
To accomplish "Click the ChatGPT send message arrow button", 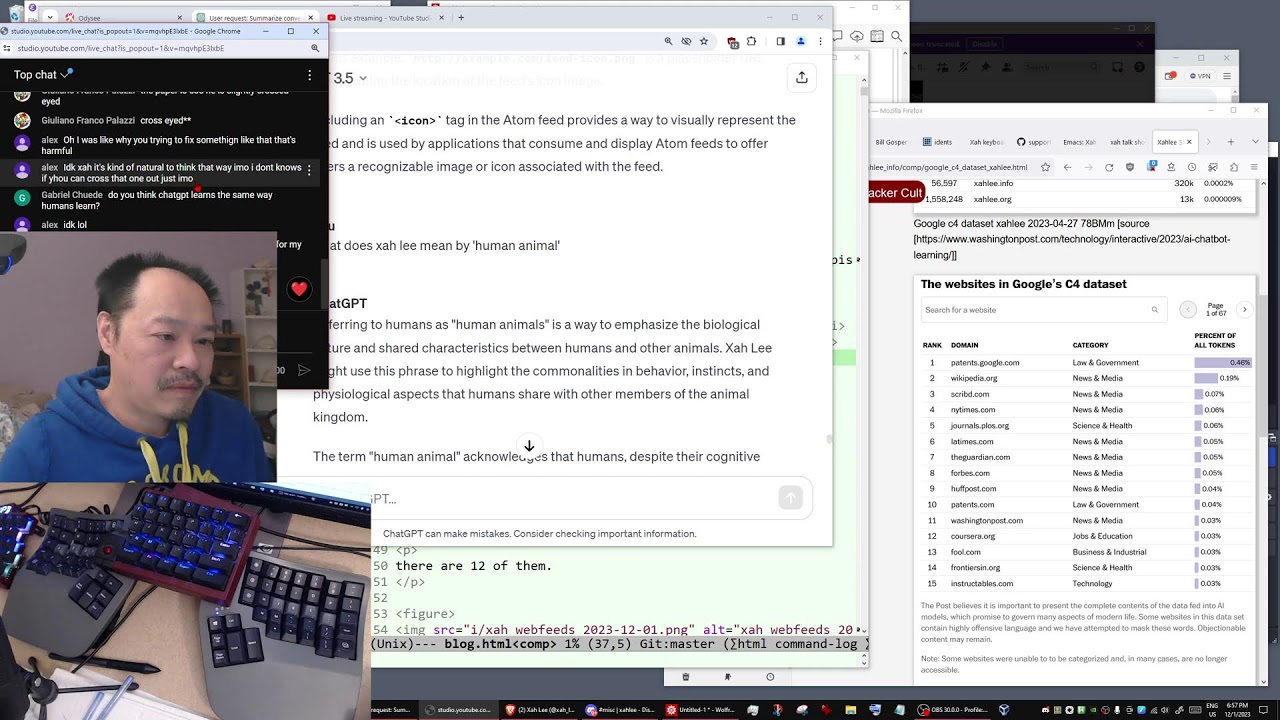I will 790,498.
